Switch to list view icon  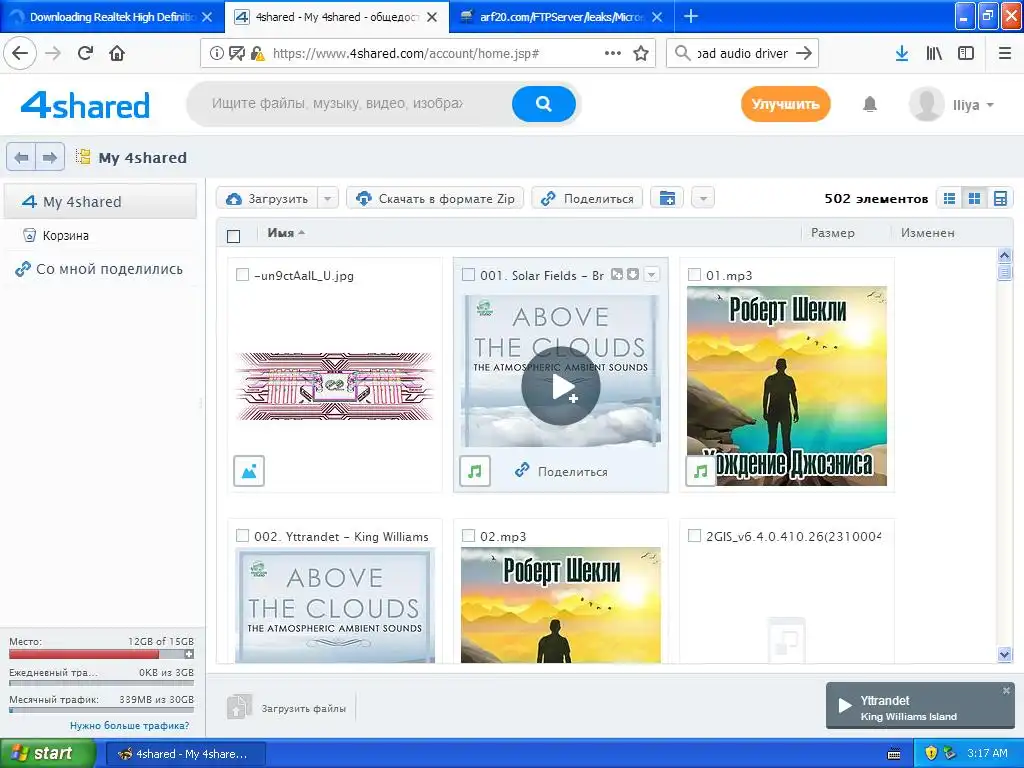950,199
